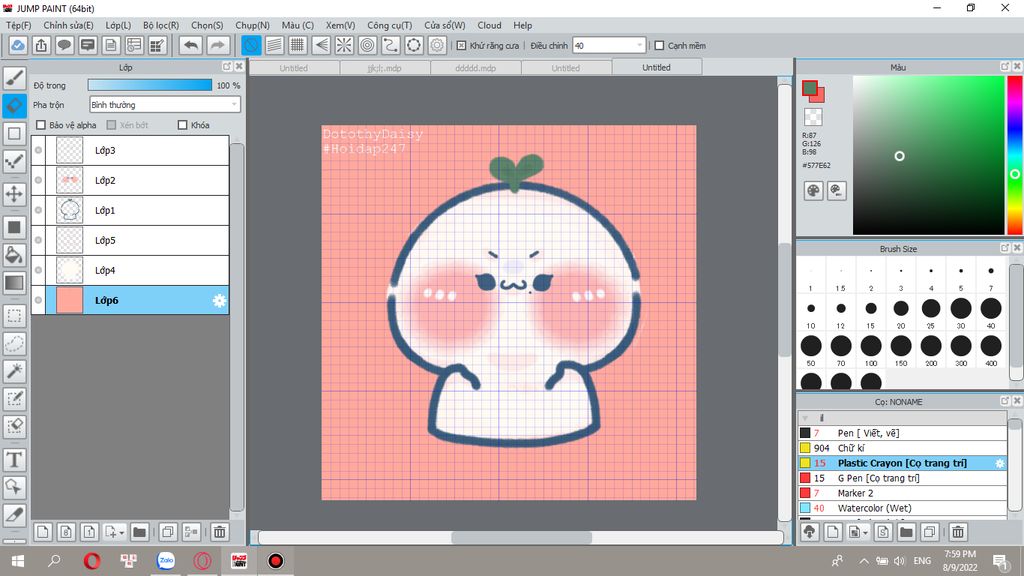Image resolution: width=1024 pixels, height=576 pixels.
Task: Open the Pha trộn blend mode dropdown
Action: tap(165, 104)
